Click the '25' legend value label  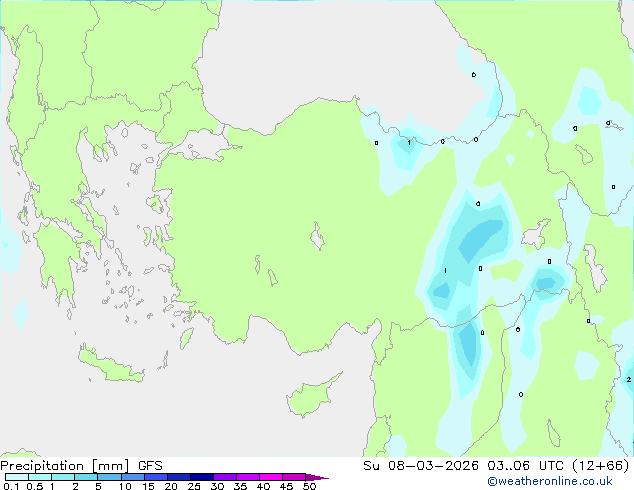(194, 486)
